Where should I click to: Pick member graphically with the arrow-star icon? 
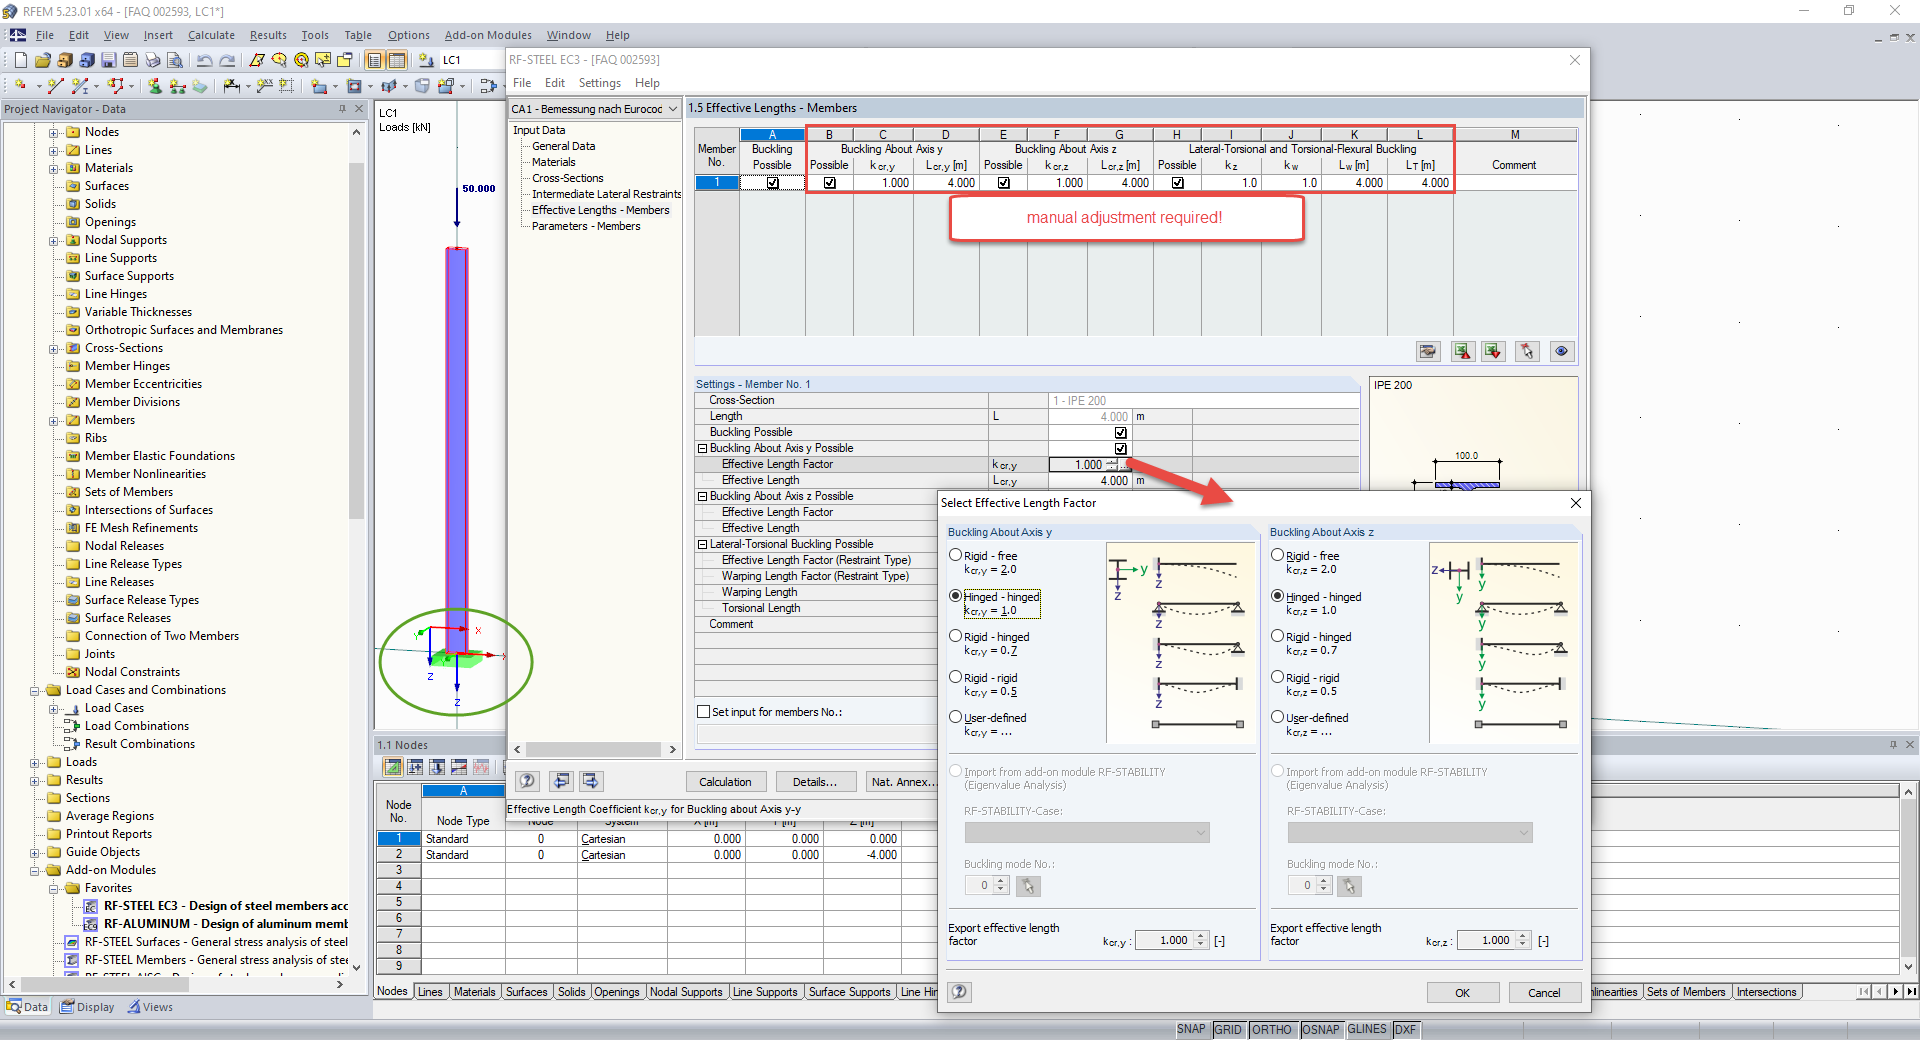pos(1527,351)
